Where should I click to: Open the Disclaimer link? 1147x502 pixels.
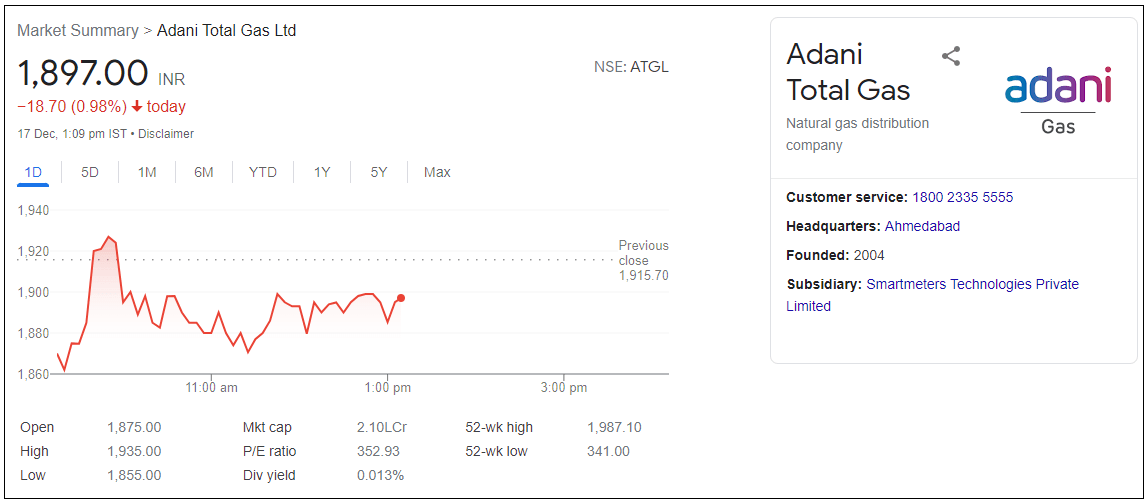166,134
